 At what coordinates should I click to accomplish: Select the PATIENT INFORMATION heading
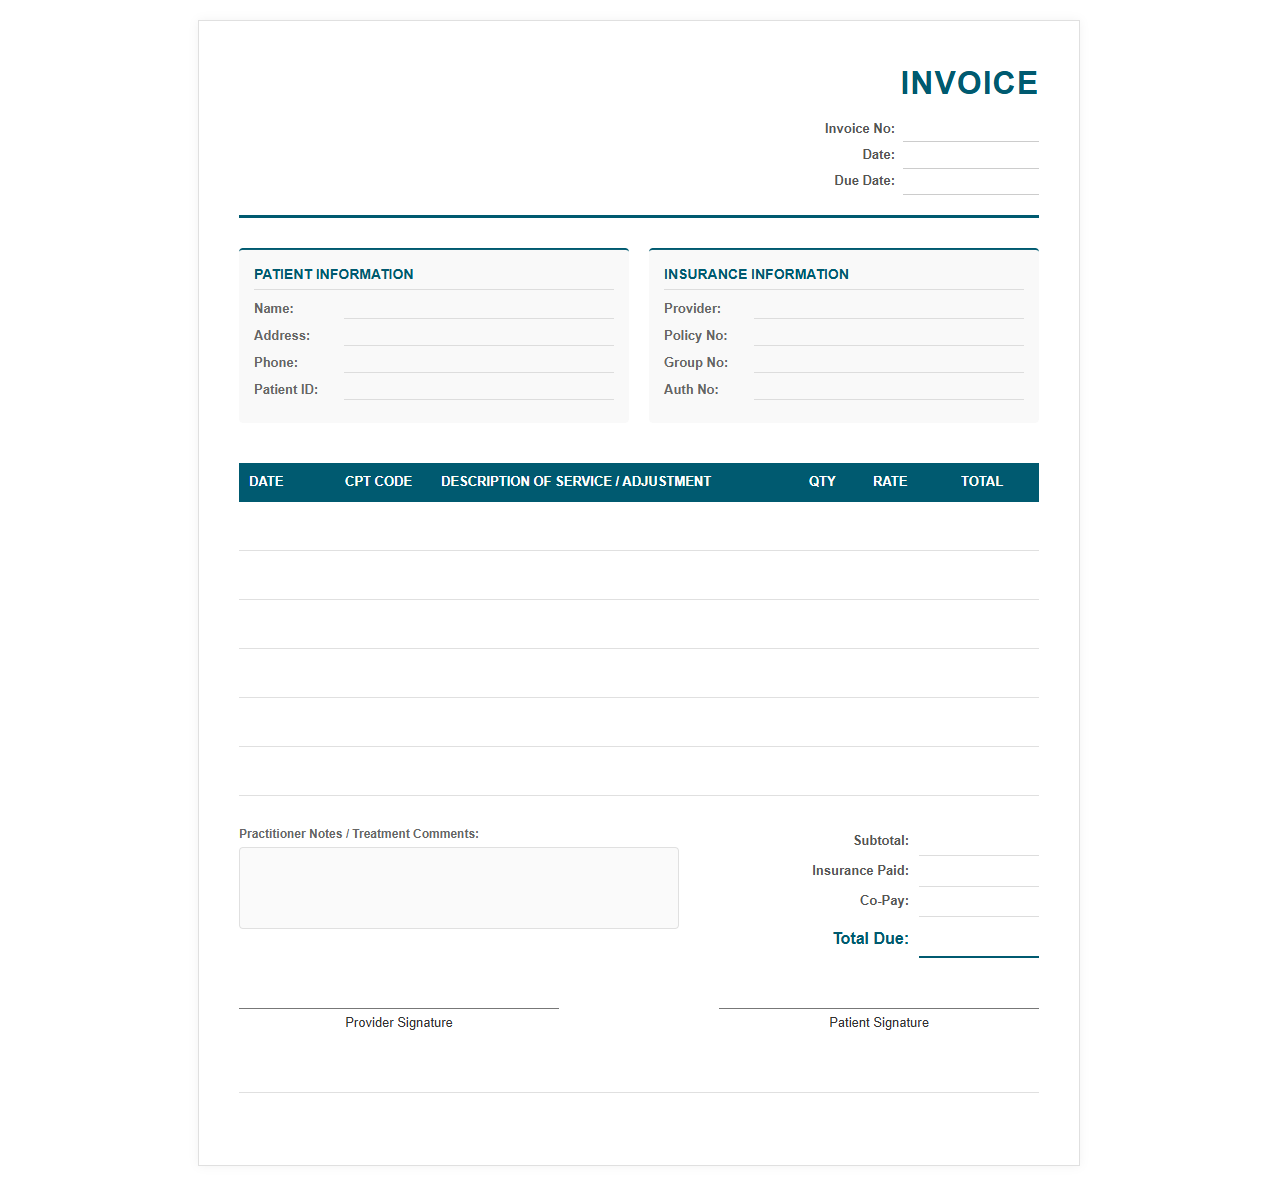333,274
